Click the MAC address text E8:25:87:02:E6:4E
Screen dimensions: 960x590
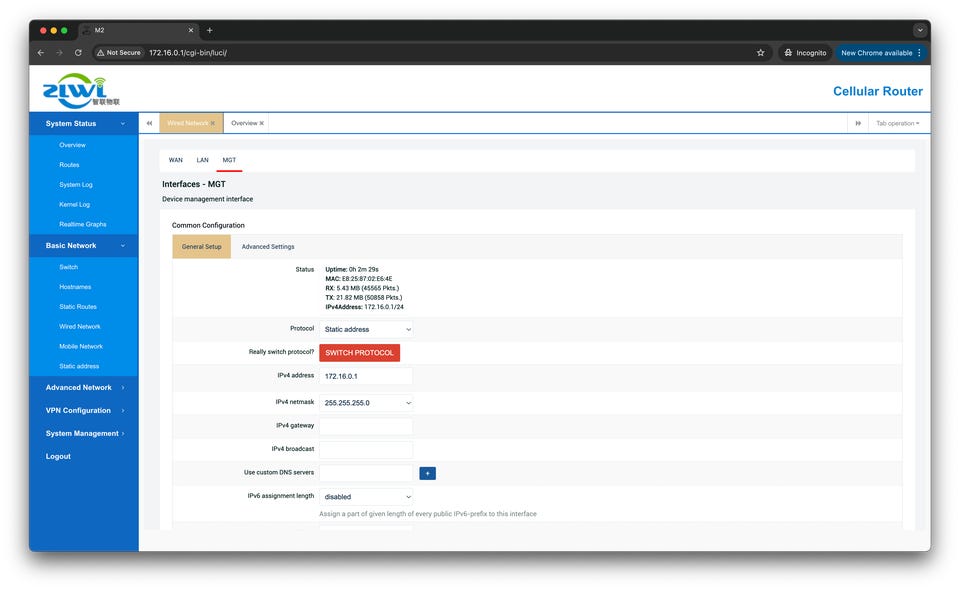point(367,278)
